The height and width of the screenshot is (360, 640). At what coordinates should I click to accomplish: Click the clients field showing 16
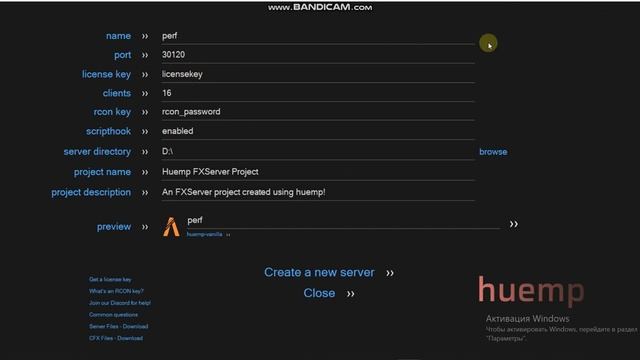point(318,93)
